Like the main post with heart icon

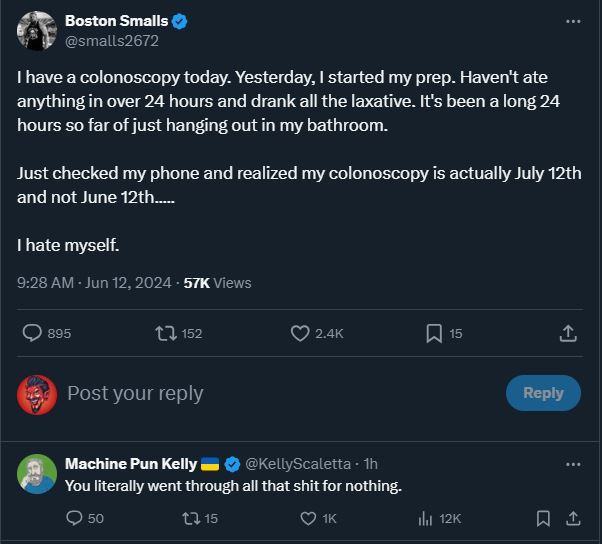click(x=300, y=333)
